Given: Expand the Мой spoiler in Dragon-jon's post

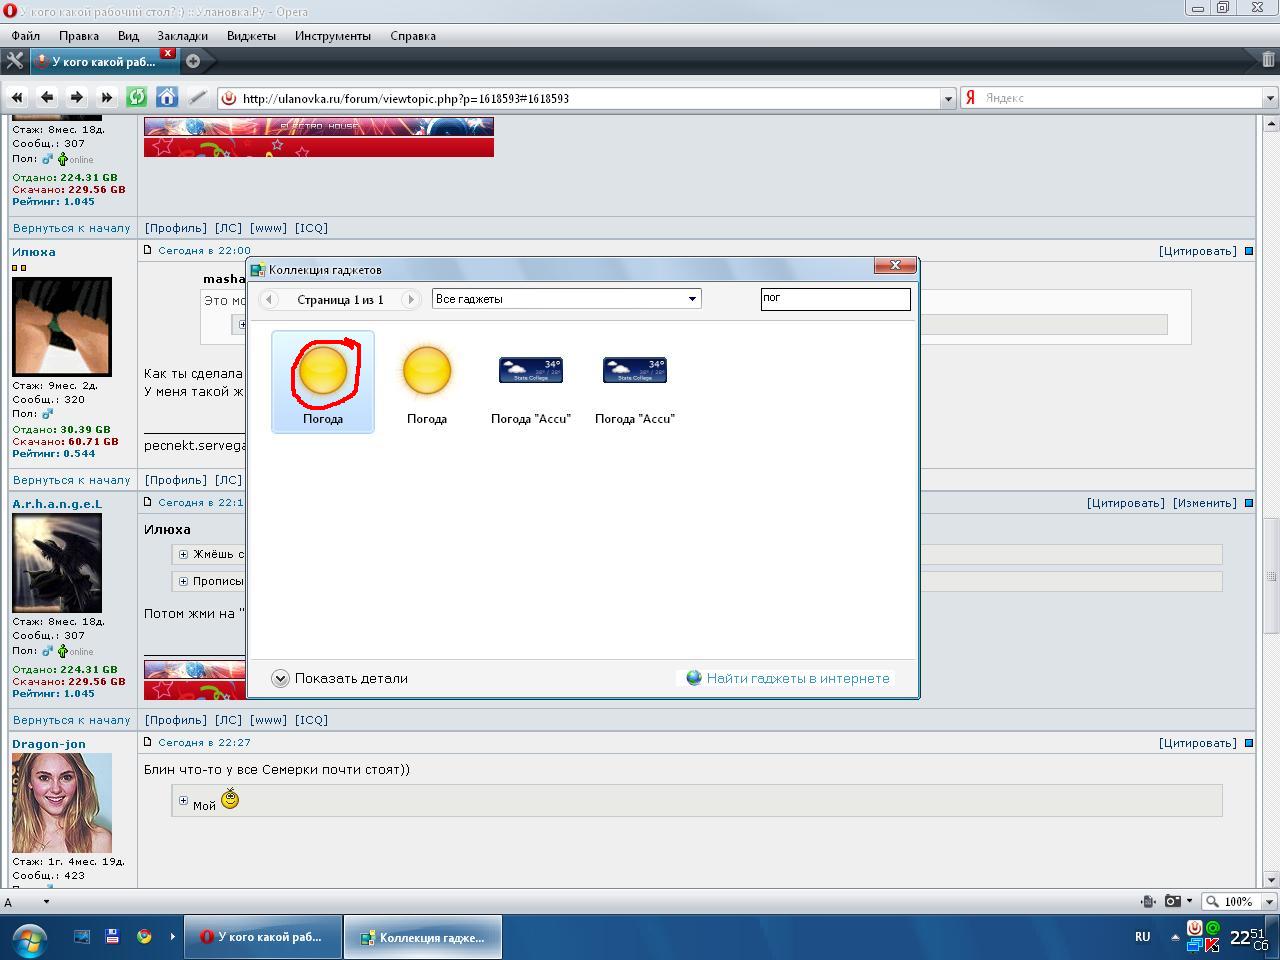Looking at the screenshot, I should coord(183,801).
